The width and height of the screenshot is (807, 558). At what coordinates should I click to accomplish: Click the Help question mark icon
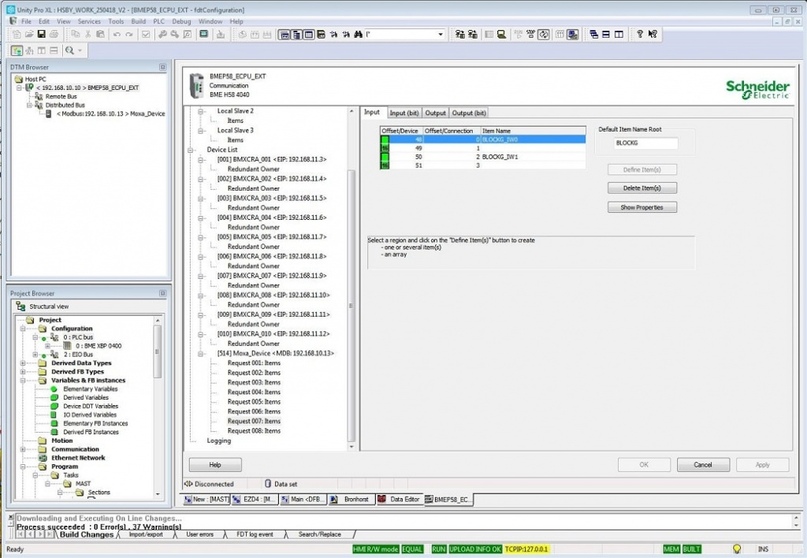(640, 34)
